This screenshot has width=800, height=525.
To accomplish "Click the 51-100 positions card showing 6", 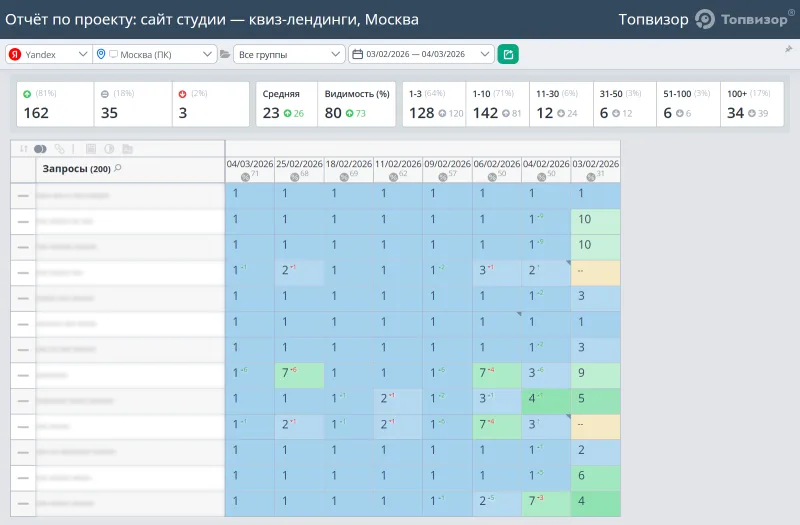I will click(x=688, y=104).
